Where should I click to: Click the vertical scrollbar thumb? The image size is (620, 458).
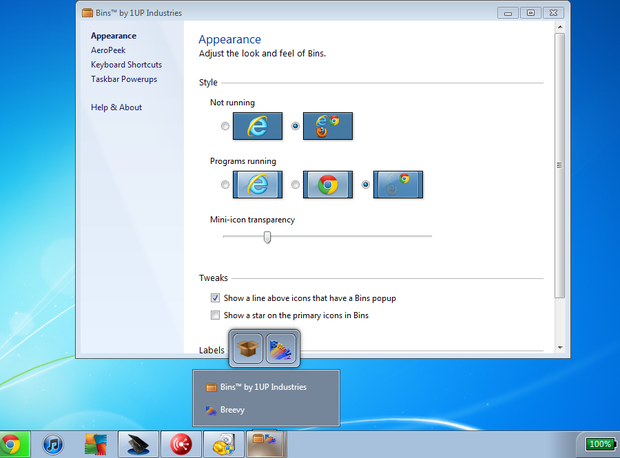pyautogui.click(x=560, y=165)
